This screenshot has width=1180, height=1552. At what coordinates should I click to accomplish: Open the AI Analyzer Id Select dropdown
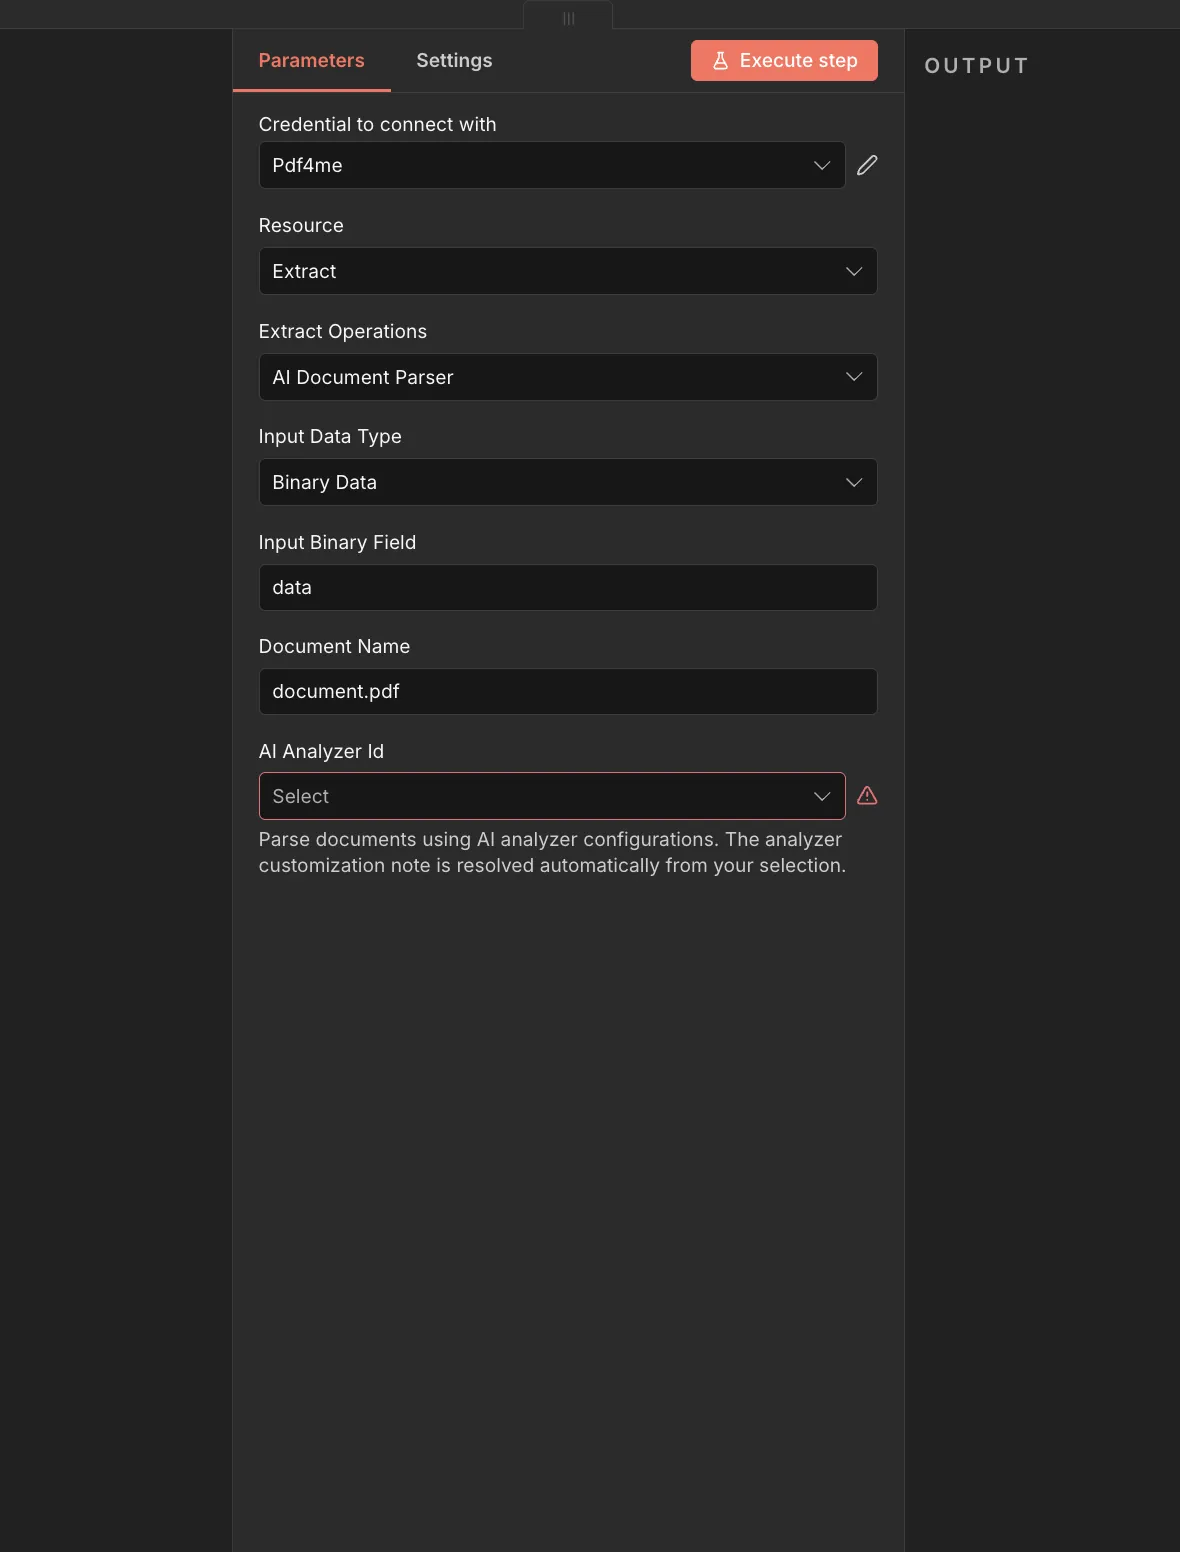[552, 796]
